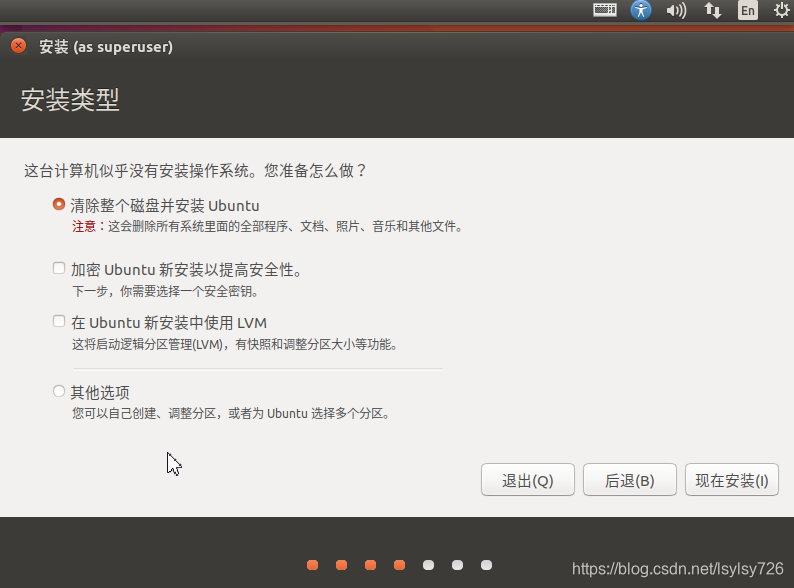The image size is (794, 588).
Task: Click the 您可以自己创建、调整分区 description
Action: click(x=231, y=413)
